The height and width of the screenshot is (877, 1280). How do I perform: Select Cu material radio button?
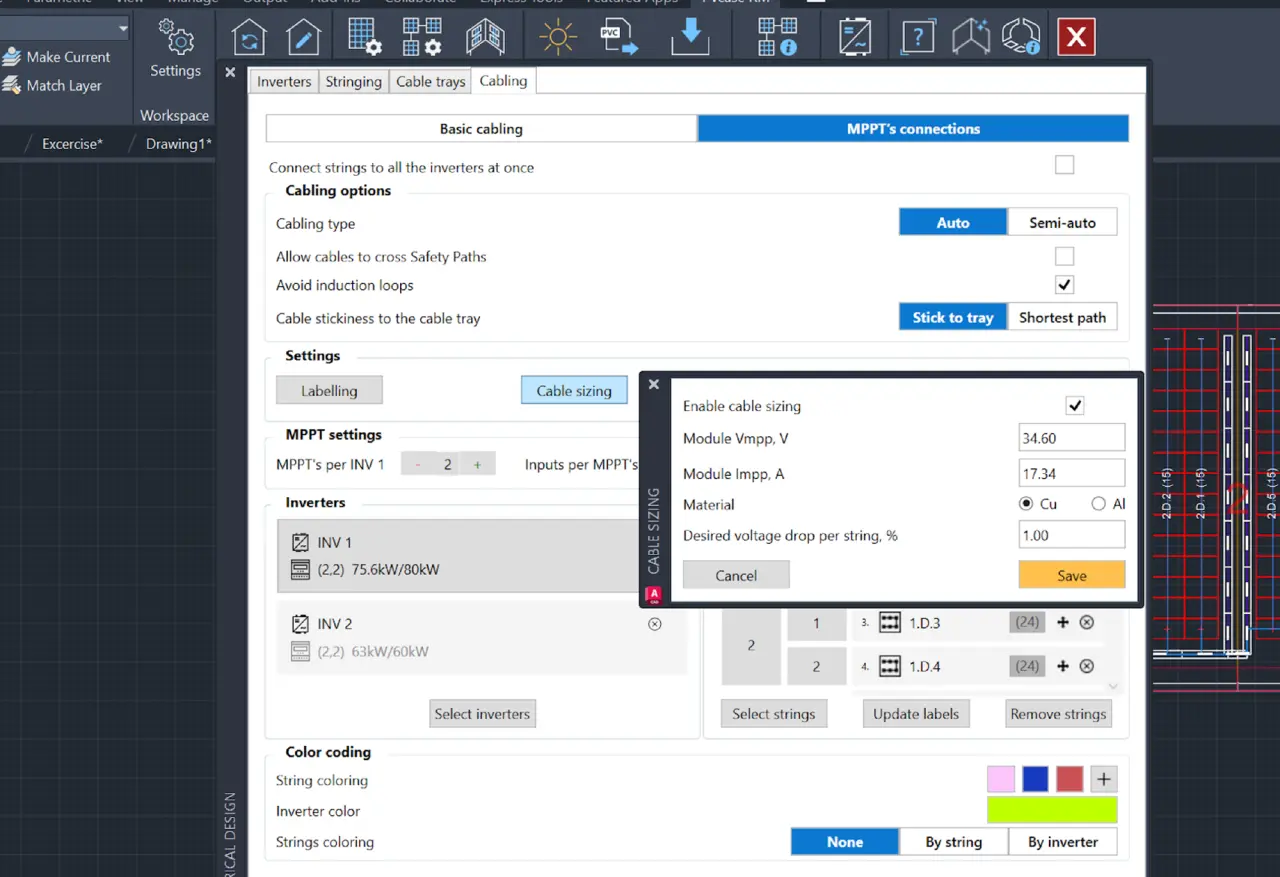click(1026, 504)
